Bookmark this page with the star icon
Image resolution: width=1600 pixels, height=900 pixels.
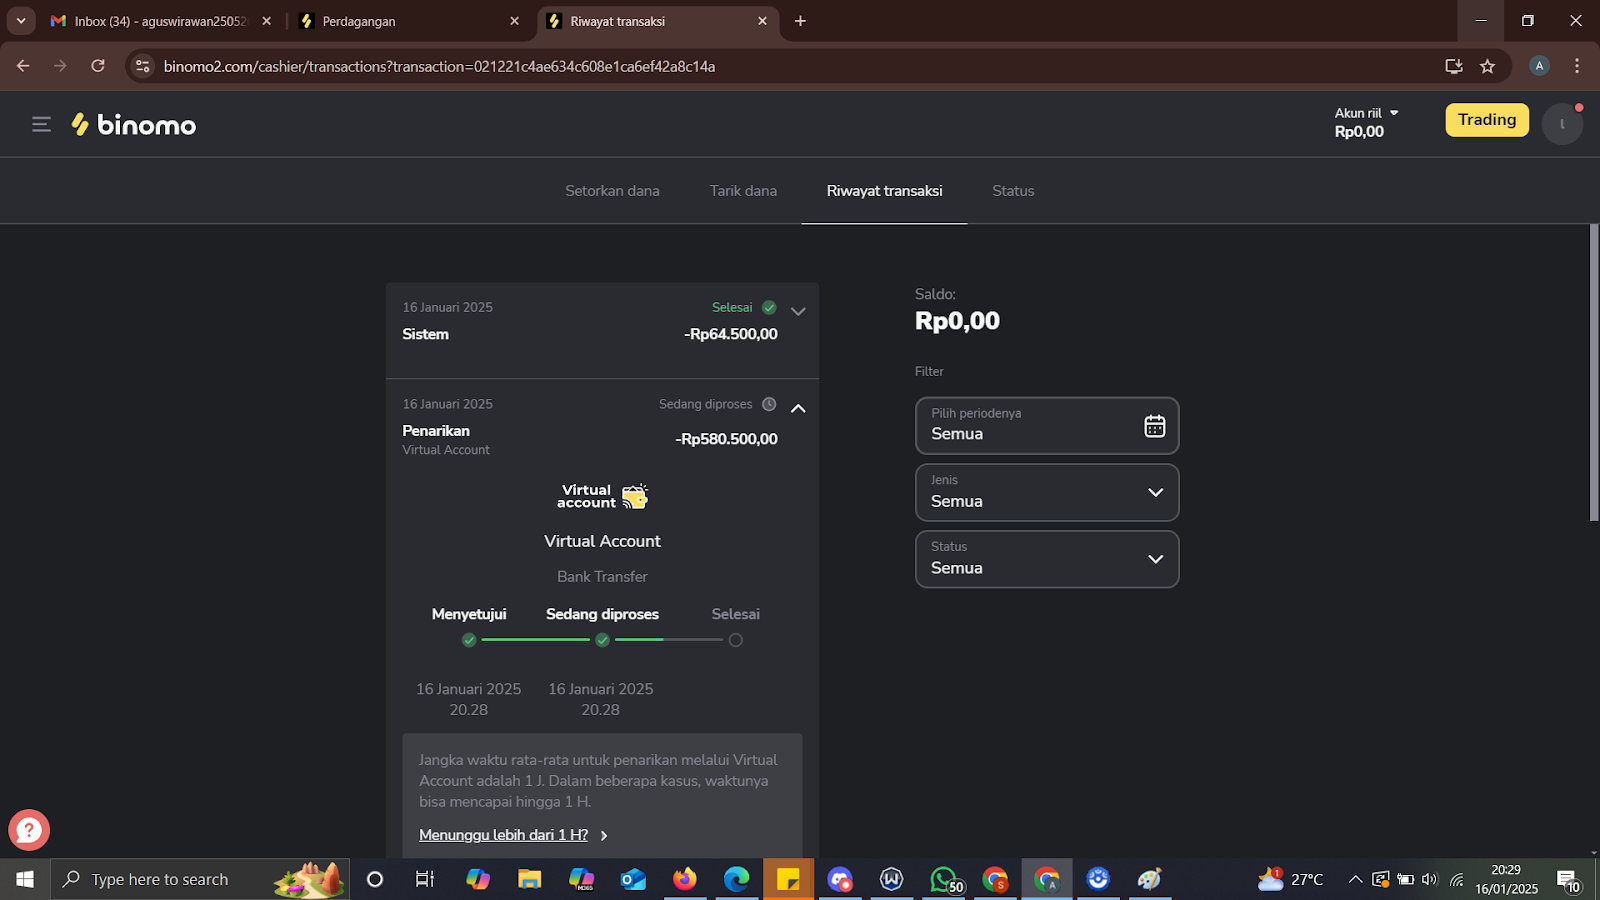[1487, 66]
